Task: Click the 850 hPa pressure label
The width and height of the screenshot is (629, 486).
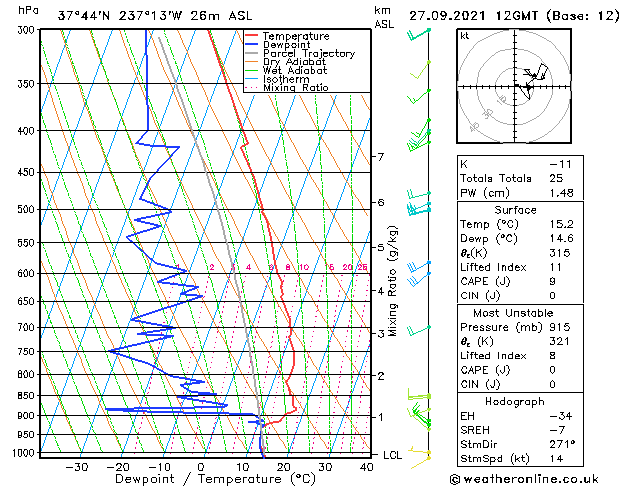Action: click(28, 395)
